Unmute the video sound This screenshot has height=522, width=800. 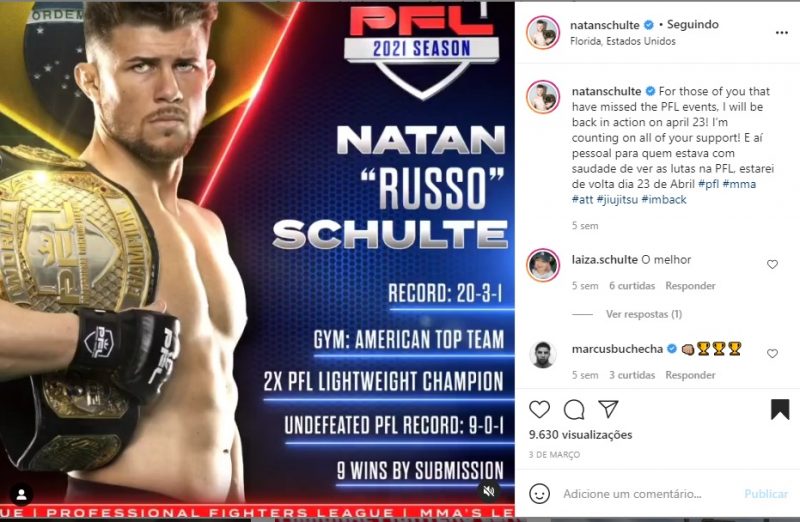(x=489, y=491)
